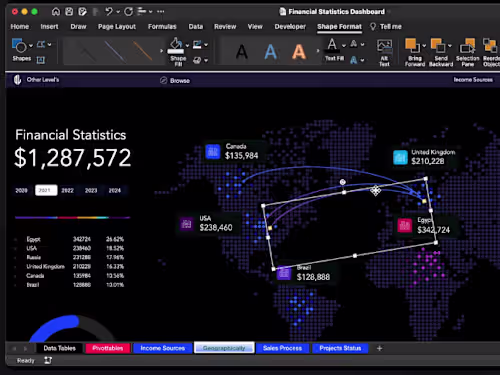Select year 2023 in the year selector
Viewport: 500px width, 375px height.
(91, 190)
